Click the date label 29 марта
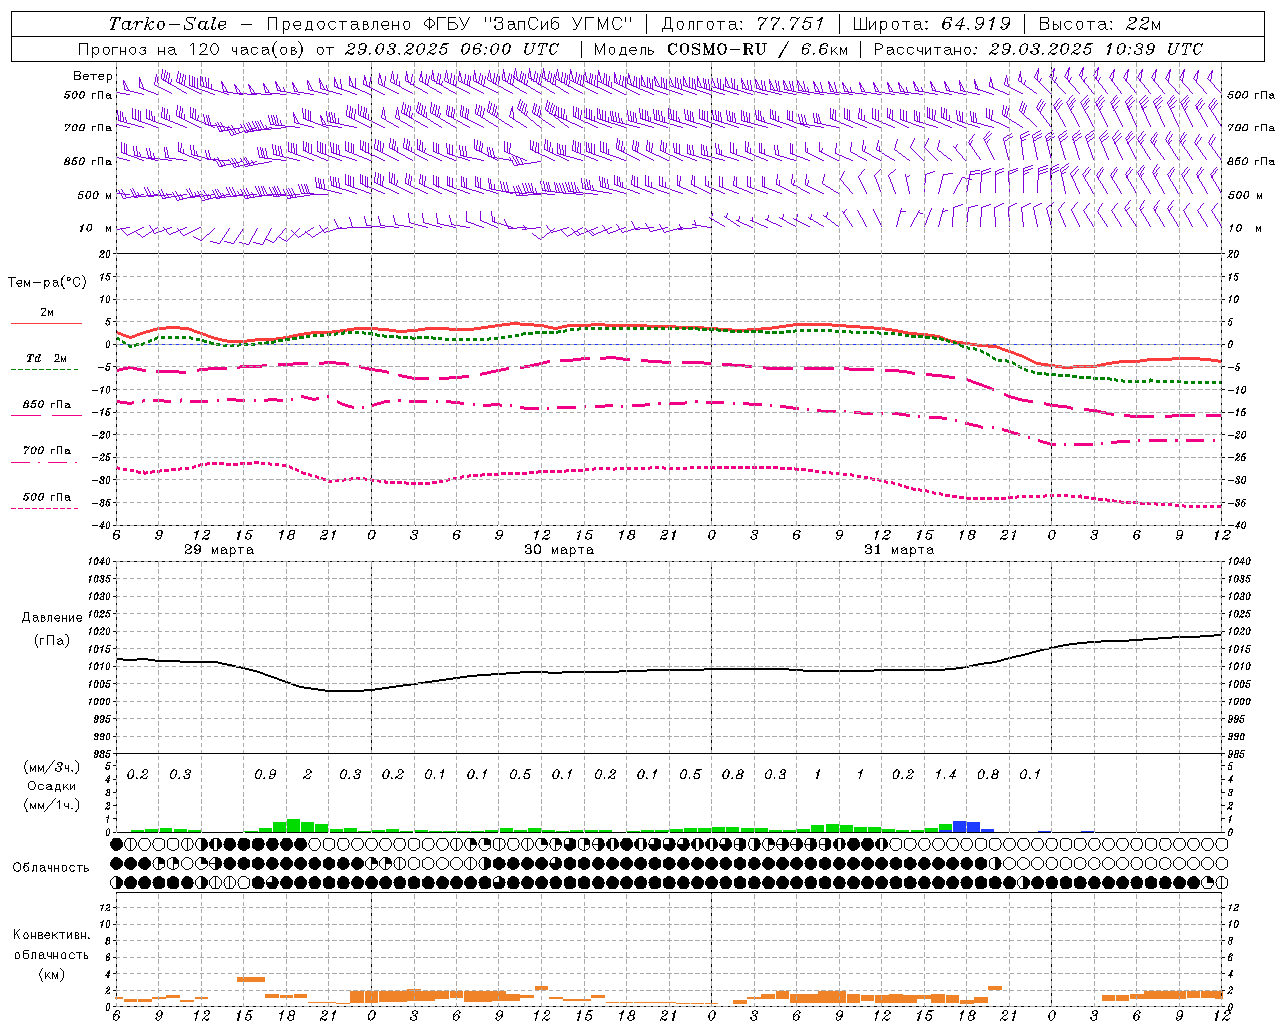This screenshot has height=1024, width=1280. 219,550
